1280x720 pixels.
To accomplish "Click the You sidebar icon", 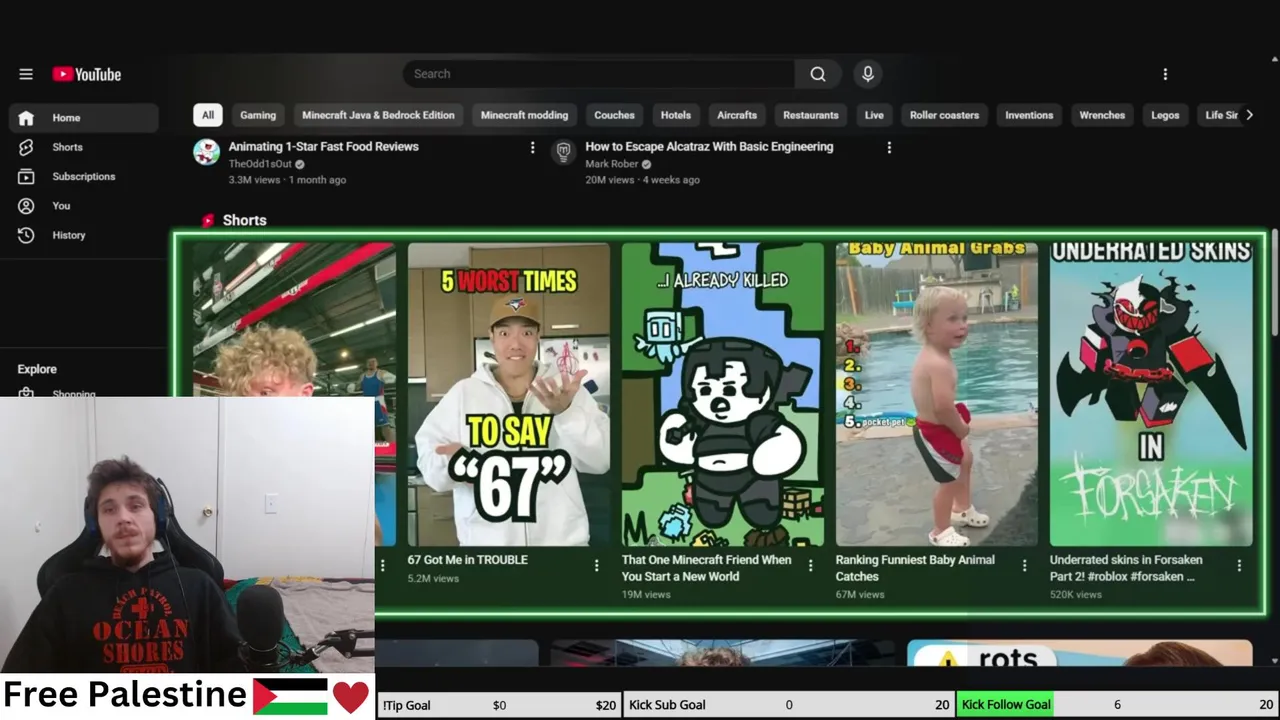I will (x=26, y=206).
